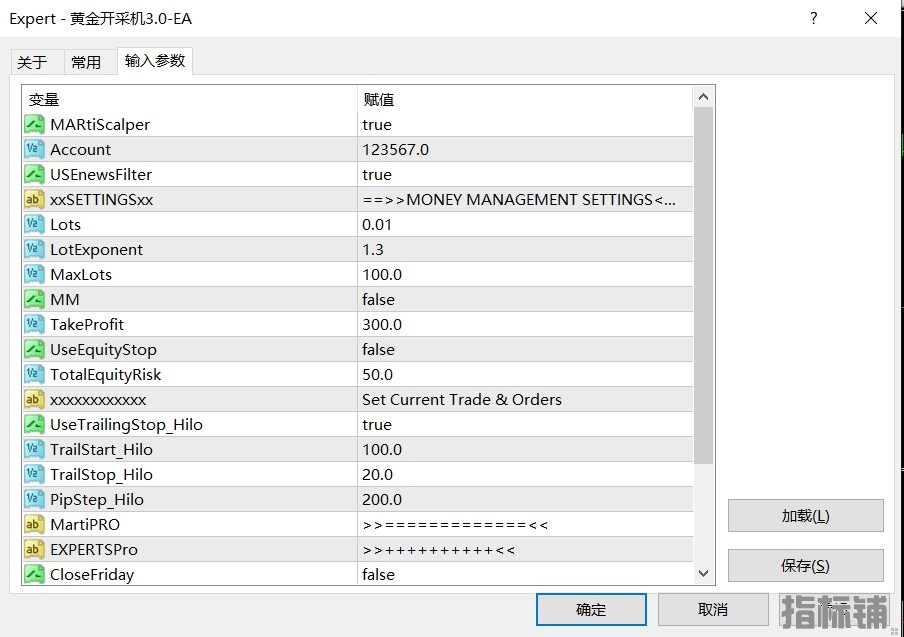The height and width of the screenshot is (637, 904).
Task: Click the MartiPRO value cell
Action: [x=525, y=525]
